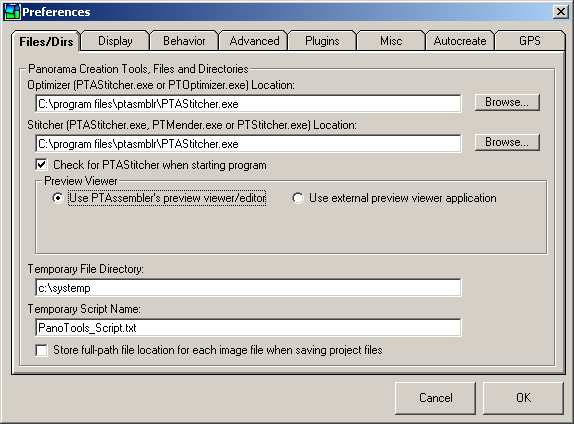Switch to the Display tab

[115, 41]
